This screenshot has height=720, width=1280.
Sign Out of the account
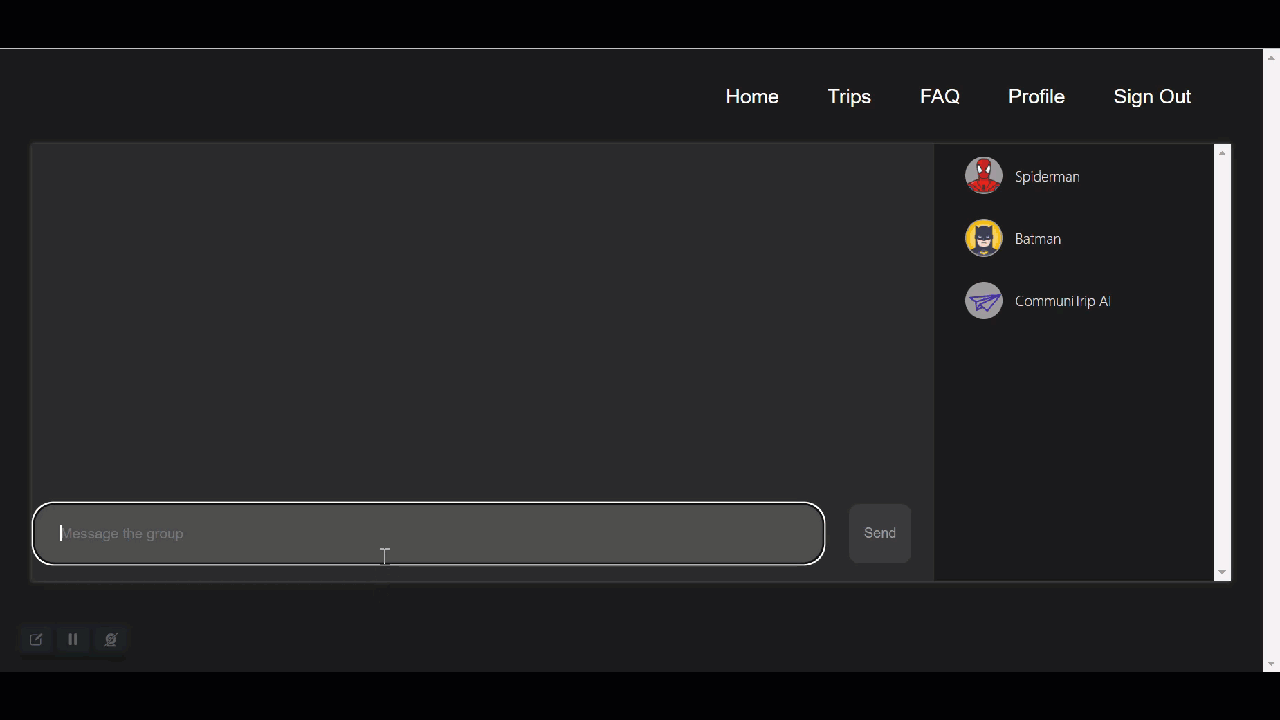1152,96
